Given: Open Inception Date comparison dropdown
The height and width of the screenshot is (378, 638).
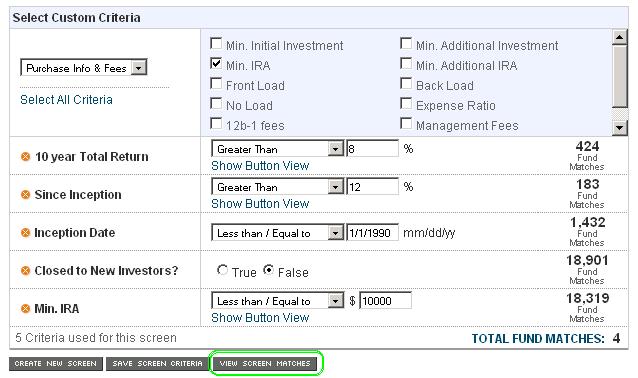Looking at the screenshot, I should [x=277, y=233].
